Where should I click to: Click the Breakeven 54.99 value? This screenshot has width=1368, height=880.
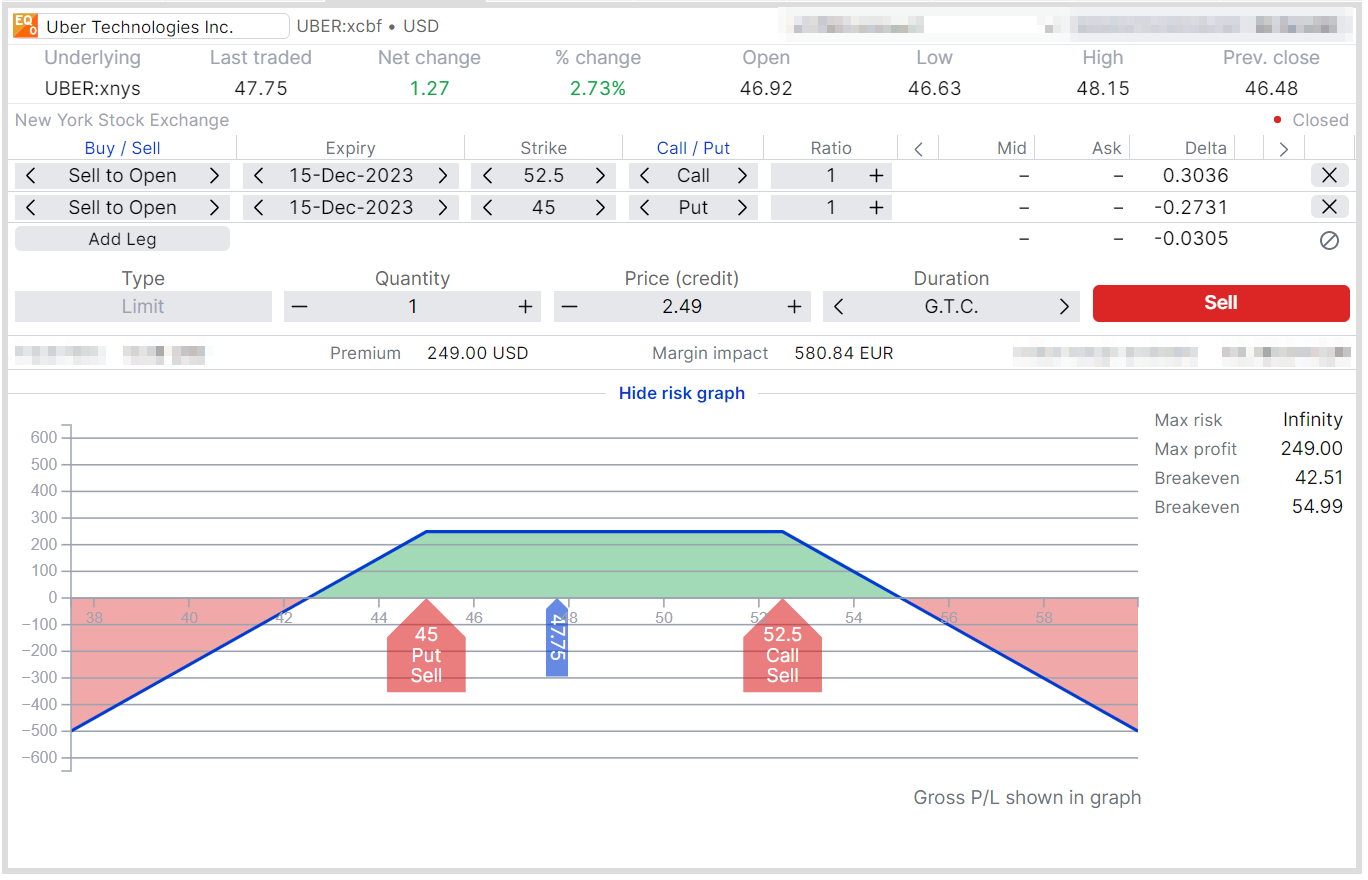(x=1318, y=507)
